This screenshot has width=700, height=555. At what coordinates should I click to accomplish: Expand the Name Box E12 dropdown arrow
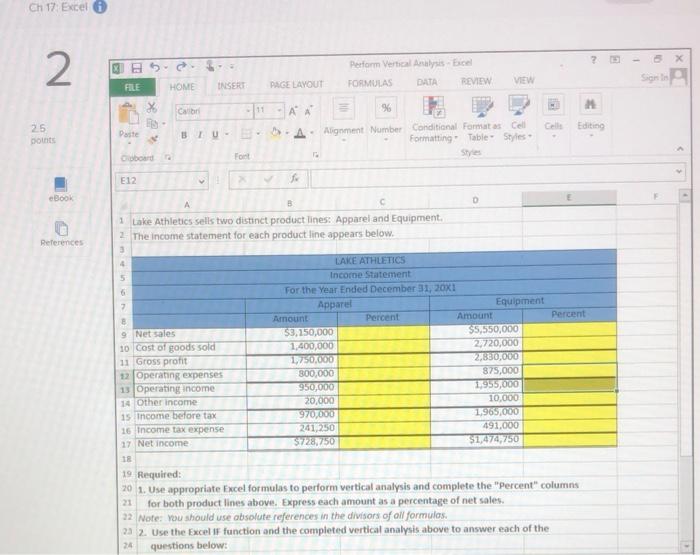[x=201, y=181]
